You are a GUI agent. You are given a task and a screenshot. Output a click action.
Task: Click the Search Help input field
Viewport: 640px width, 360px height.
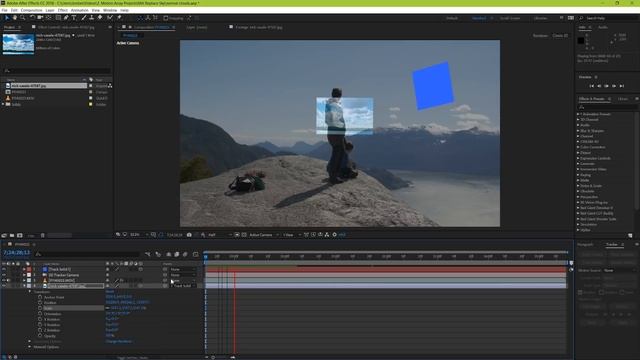[610, 18]
